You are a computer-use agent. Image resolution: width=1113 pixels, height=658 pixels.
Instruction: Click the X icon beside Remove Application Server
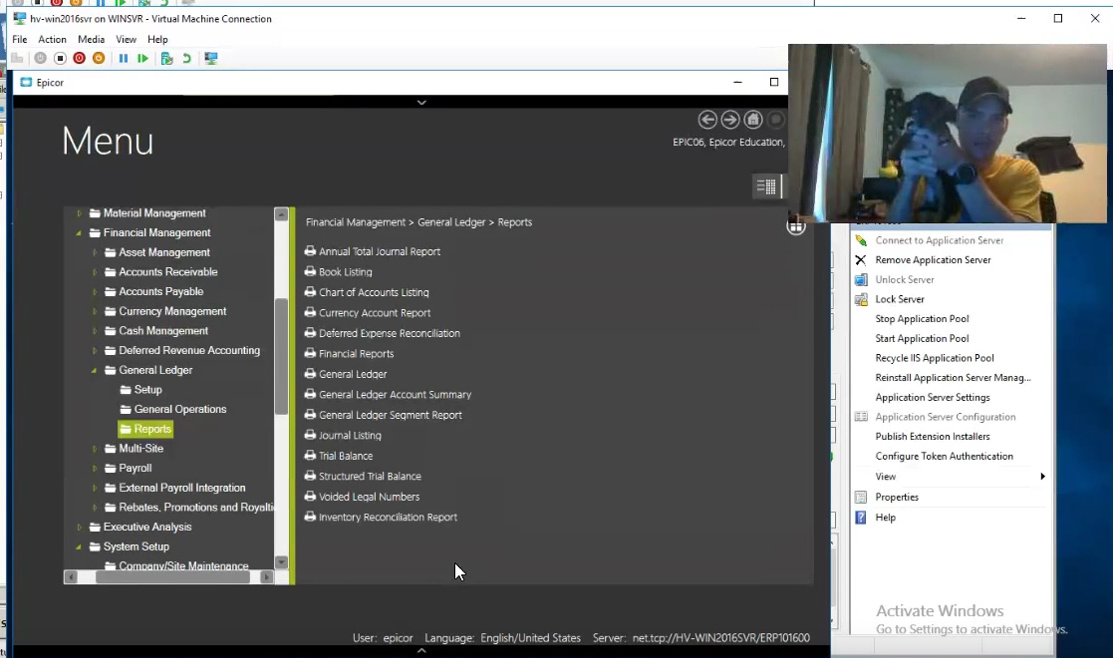click(860, 260)
